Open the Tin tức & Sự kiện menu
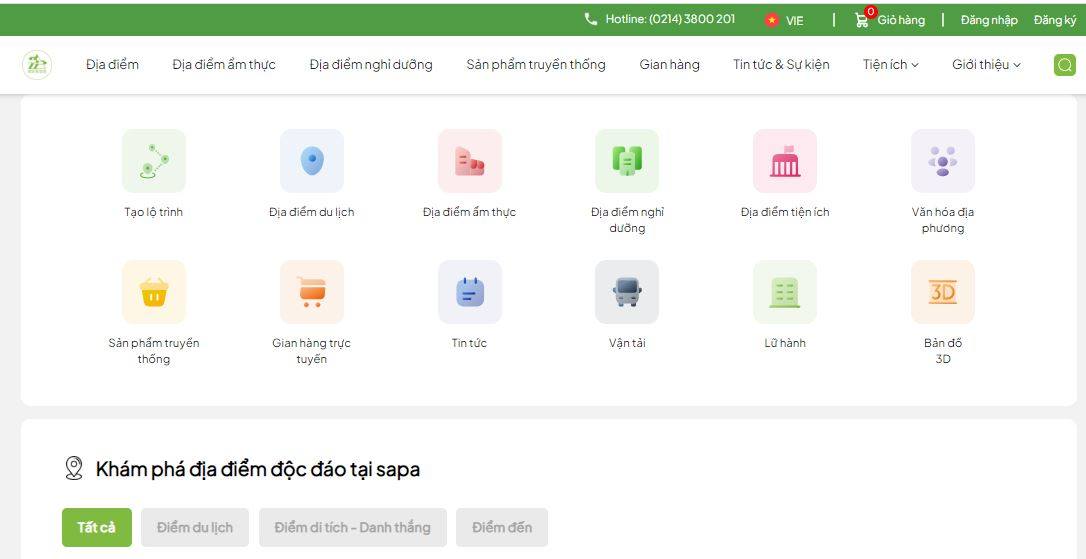 click(x=781, y=65)
